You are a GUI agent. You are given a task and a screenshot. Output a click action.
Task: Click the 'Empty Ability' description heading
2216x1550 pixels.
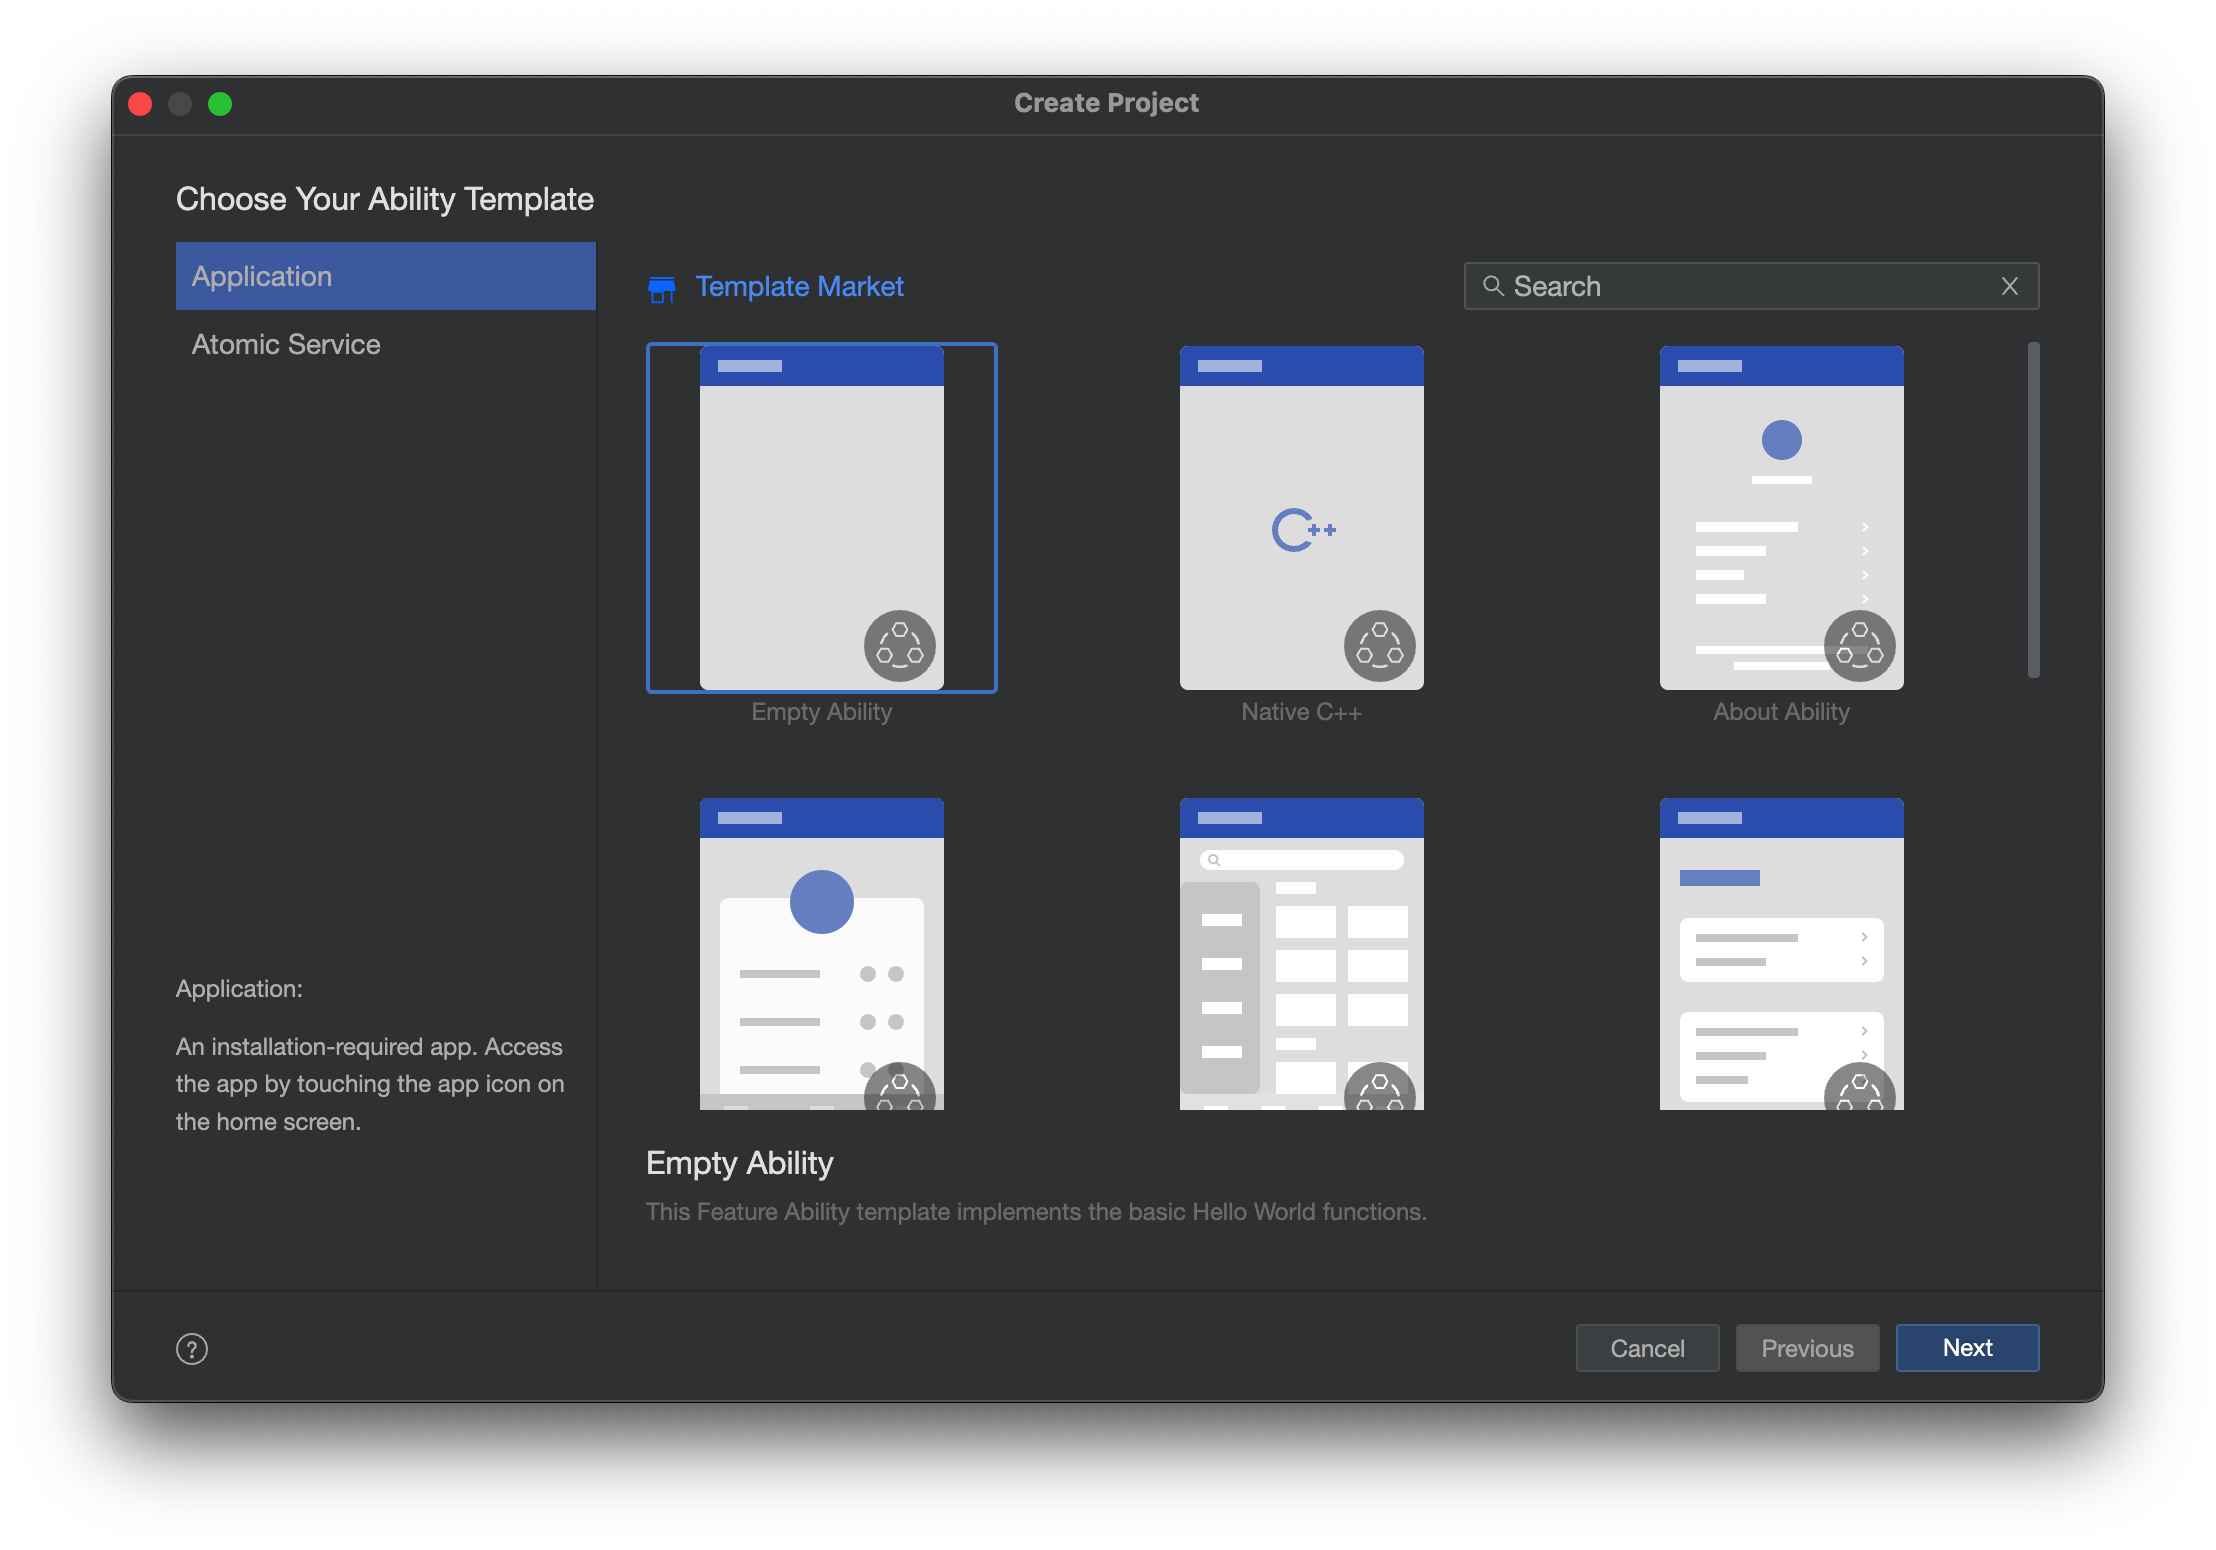click(x=740, y=1163)
